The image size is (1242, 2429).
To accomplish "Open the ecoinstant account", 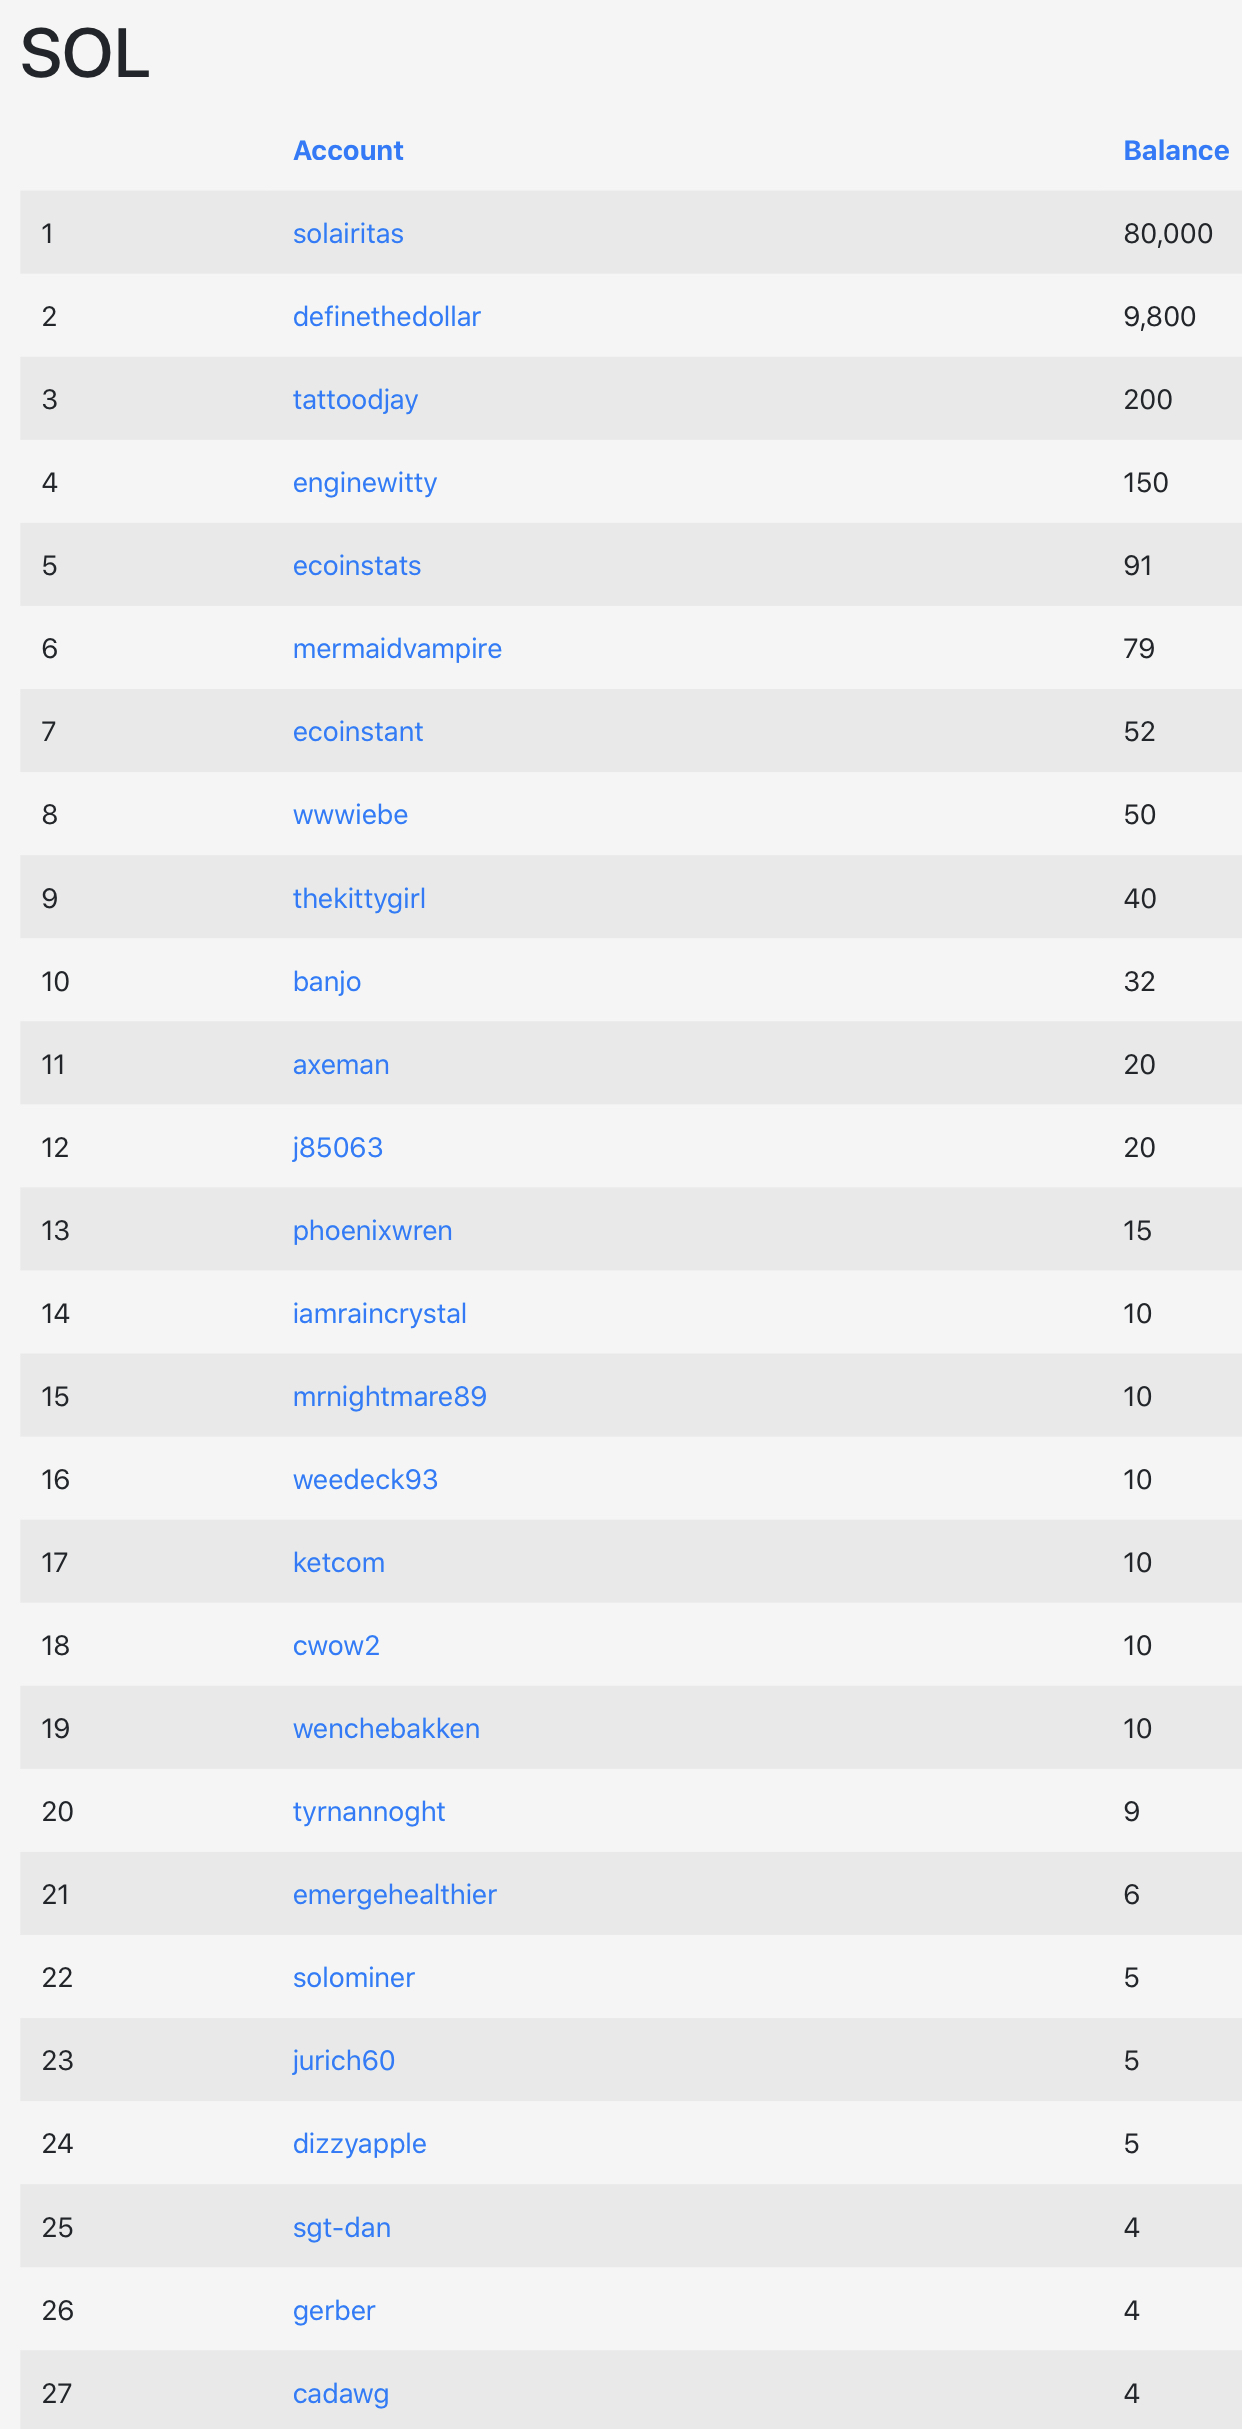I will pos(357,731).
